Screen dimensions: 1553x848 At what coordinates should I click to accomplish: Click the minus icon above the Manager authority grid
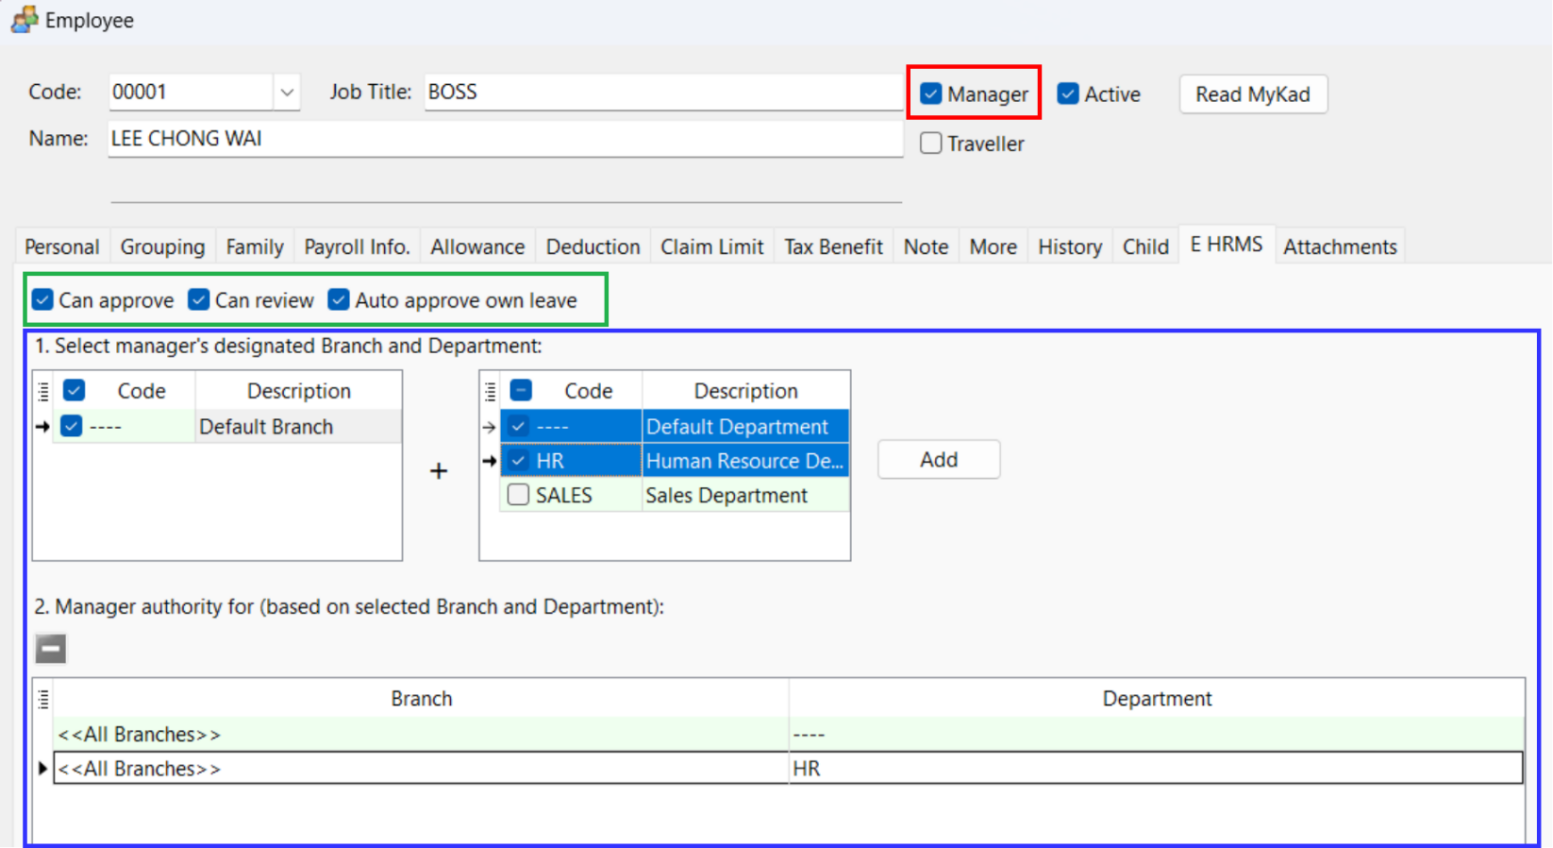50,648
